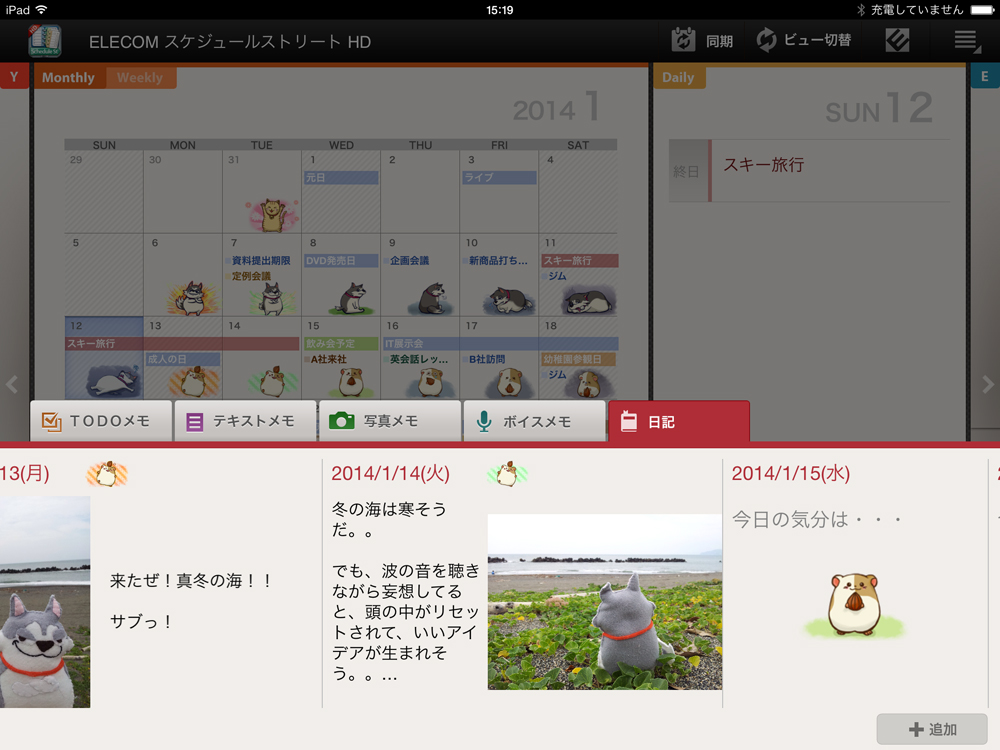Viewport: 1000px width, 750px height.
Task: Click the 追加 add button
Action: point(932,729)
